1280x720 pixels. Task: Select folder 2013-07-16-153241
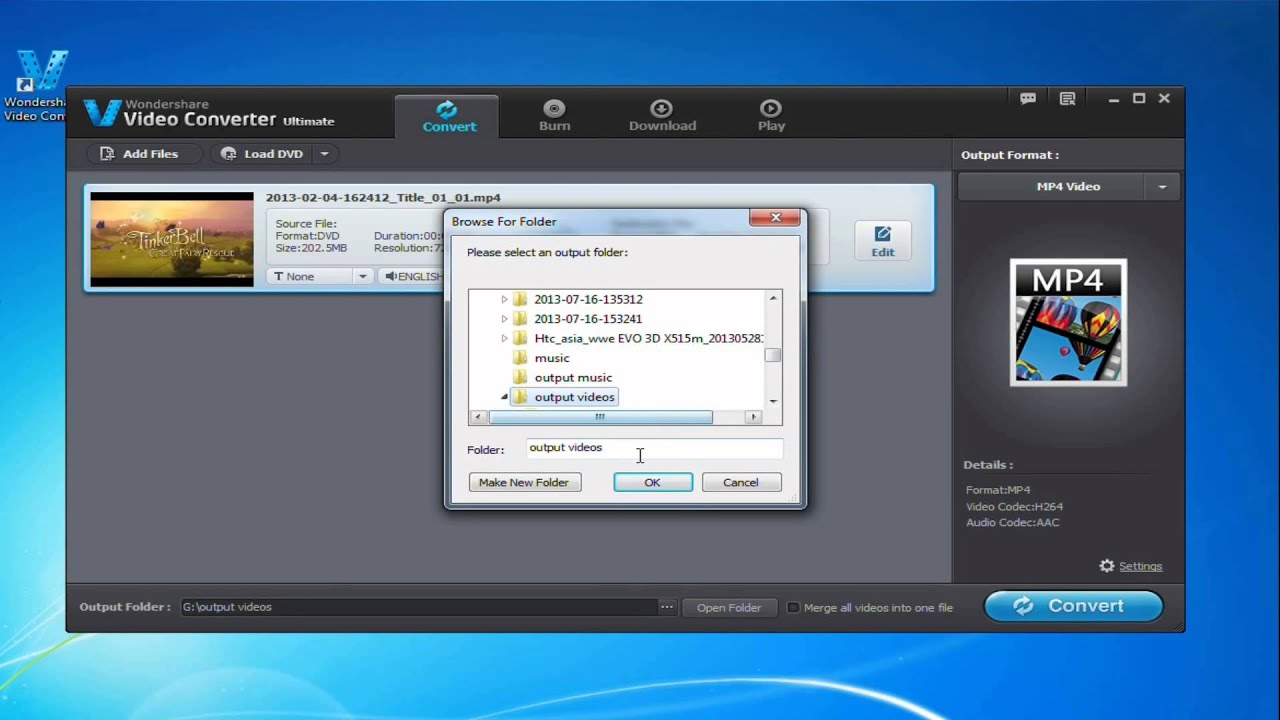[x=588, y=319]
